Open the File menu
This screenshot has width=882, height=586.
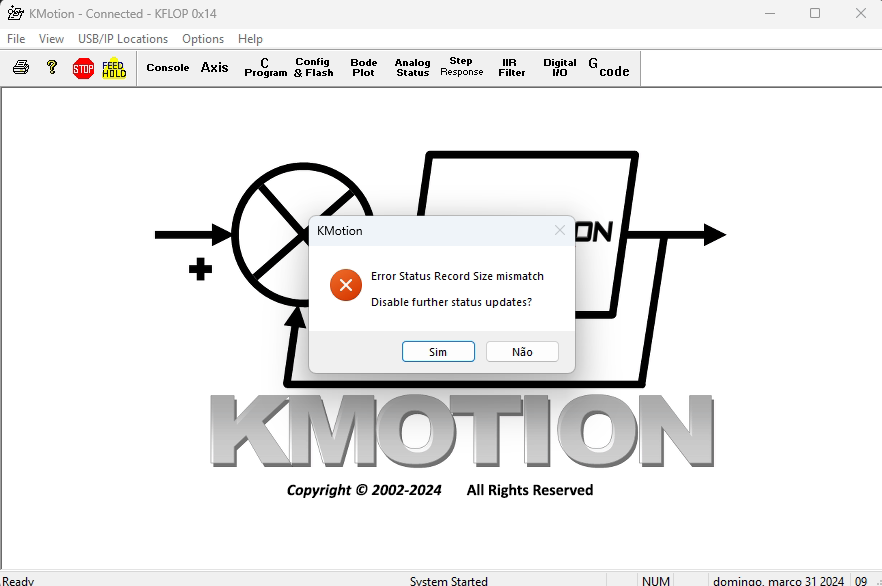pyautogui.click(x=16, y=39)
